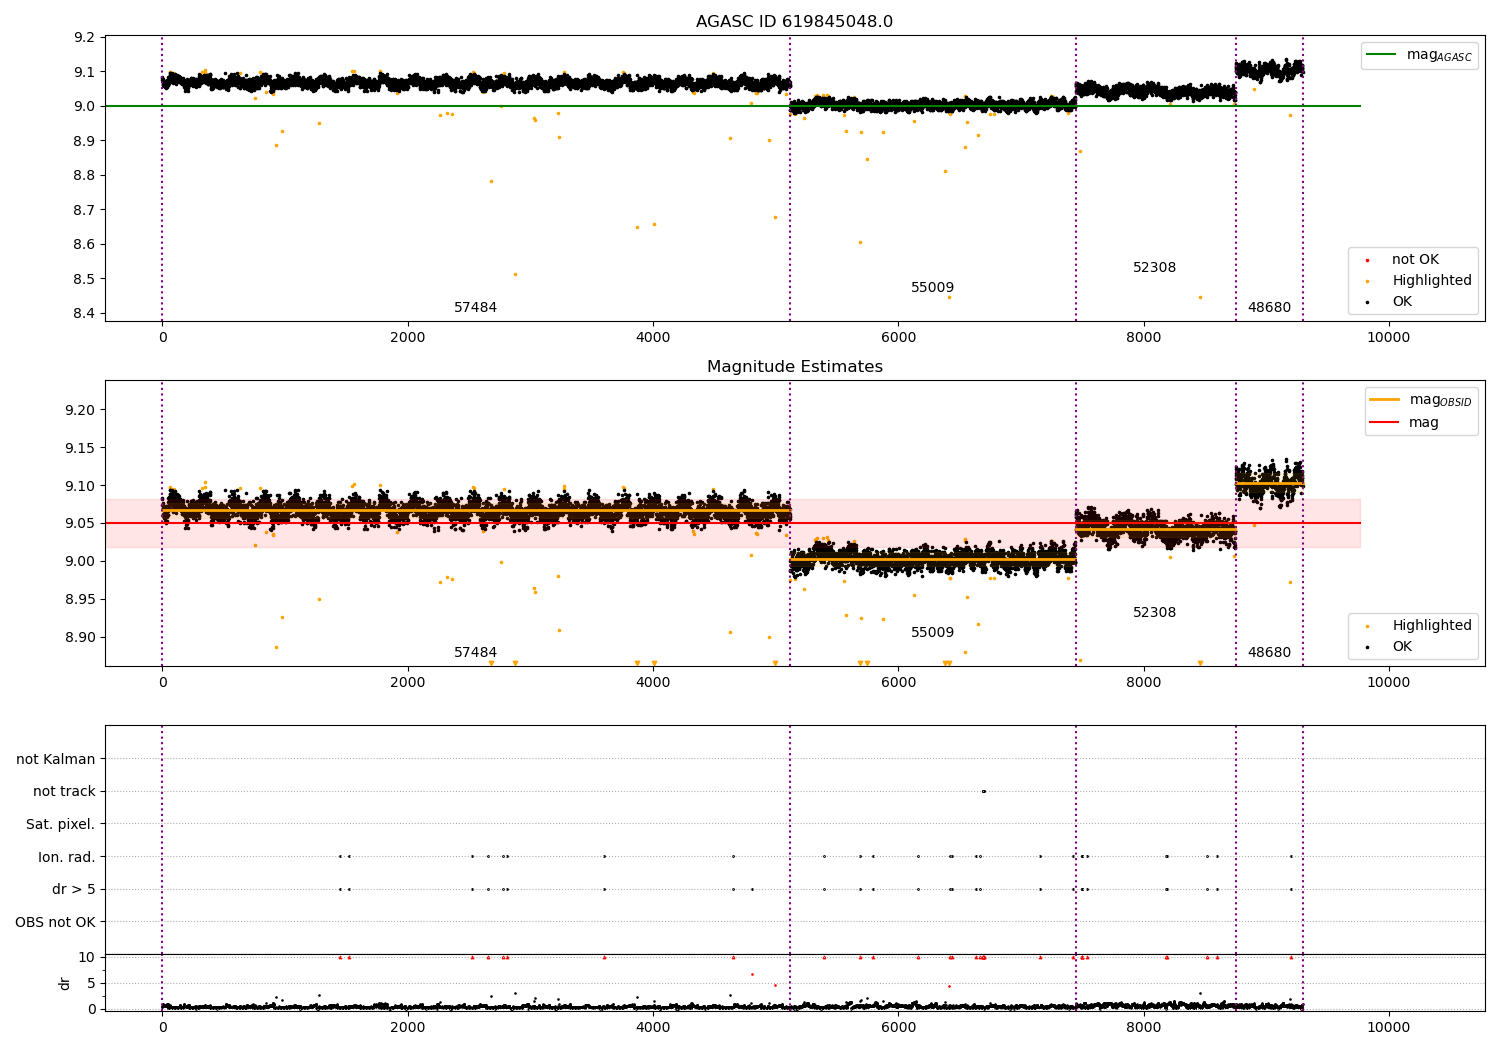The width and height of the screenshot is (1500, 1050).
Task: Click y-tick 8.7 in top plot
Action: [x=85, y=210]
